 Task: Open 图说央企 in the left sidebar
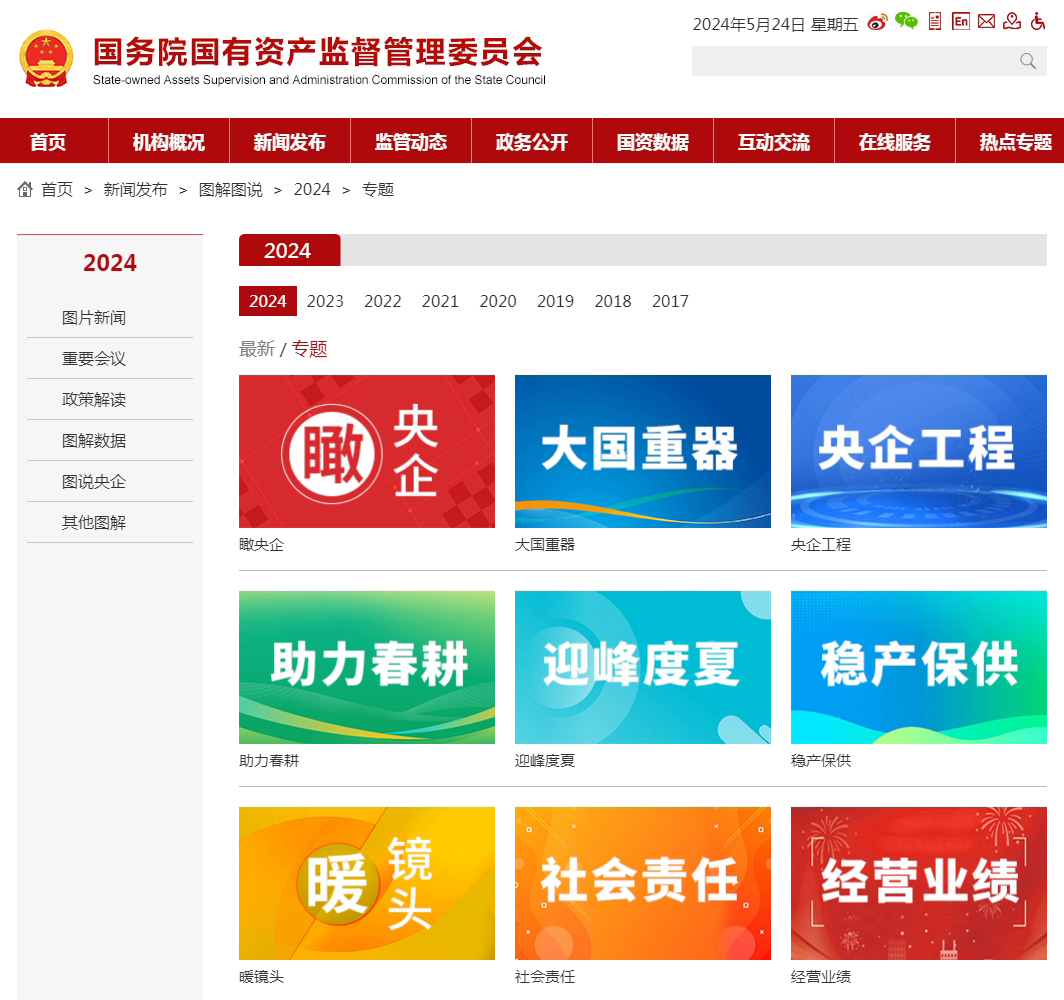(x=94, y=481)
